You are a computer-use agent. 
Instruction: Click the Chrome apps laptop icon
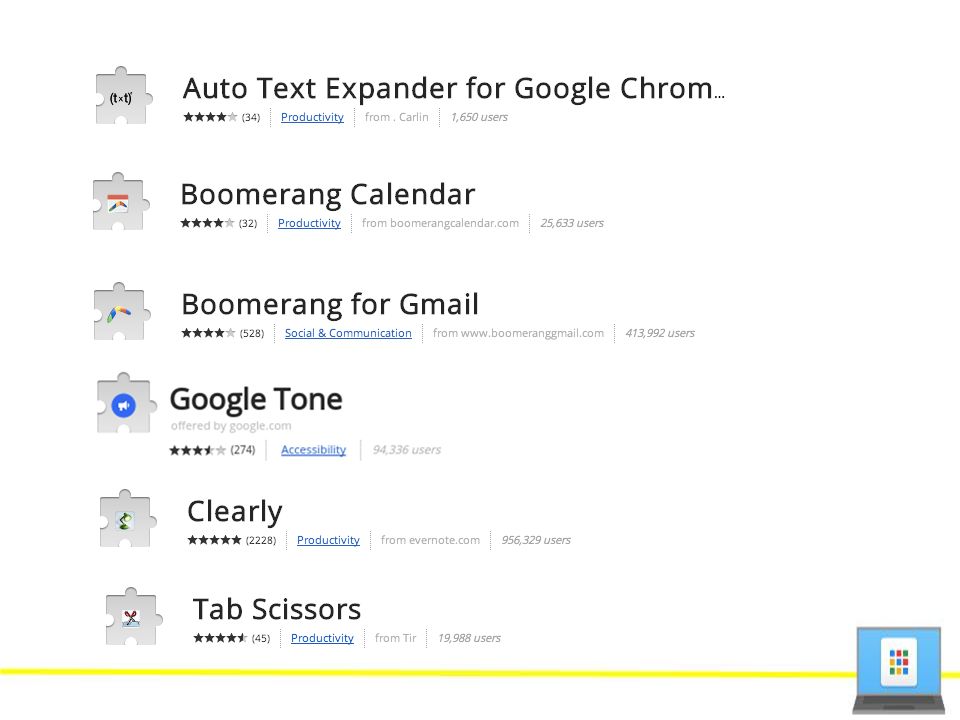click(x=898, y=670)
